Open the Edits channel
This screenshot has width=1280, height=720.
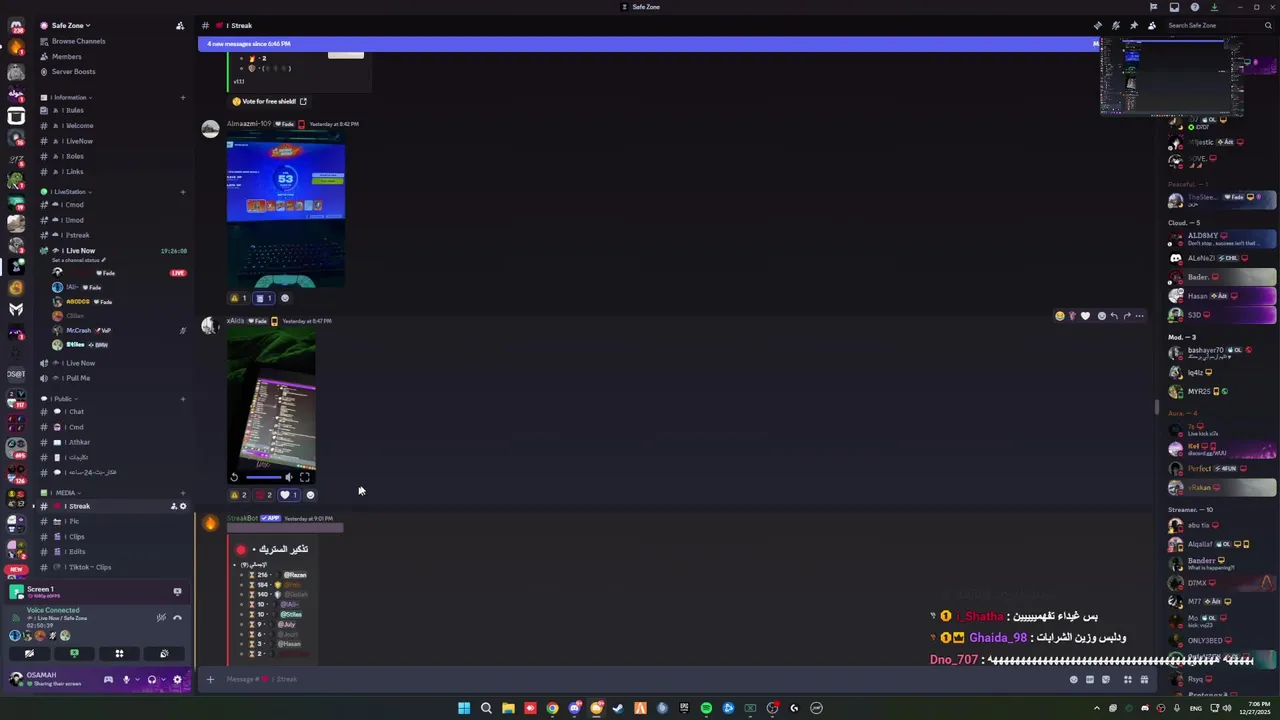click(75, 552)
